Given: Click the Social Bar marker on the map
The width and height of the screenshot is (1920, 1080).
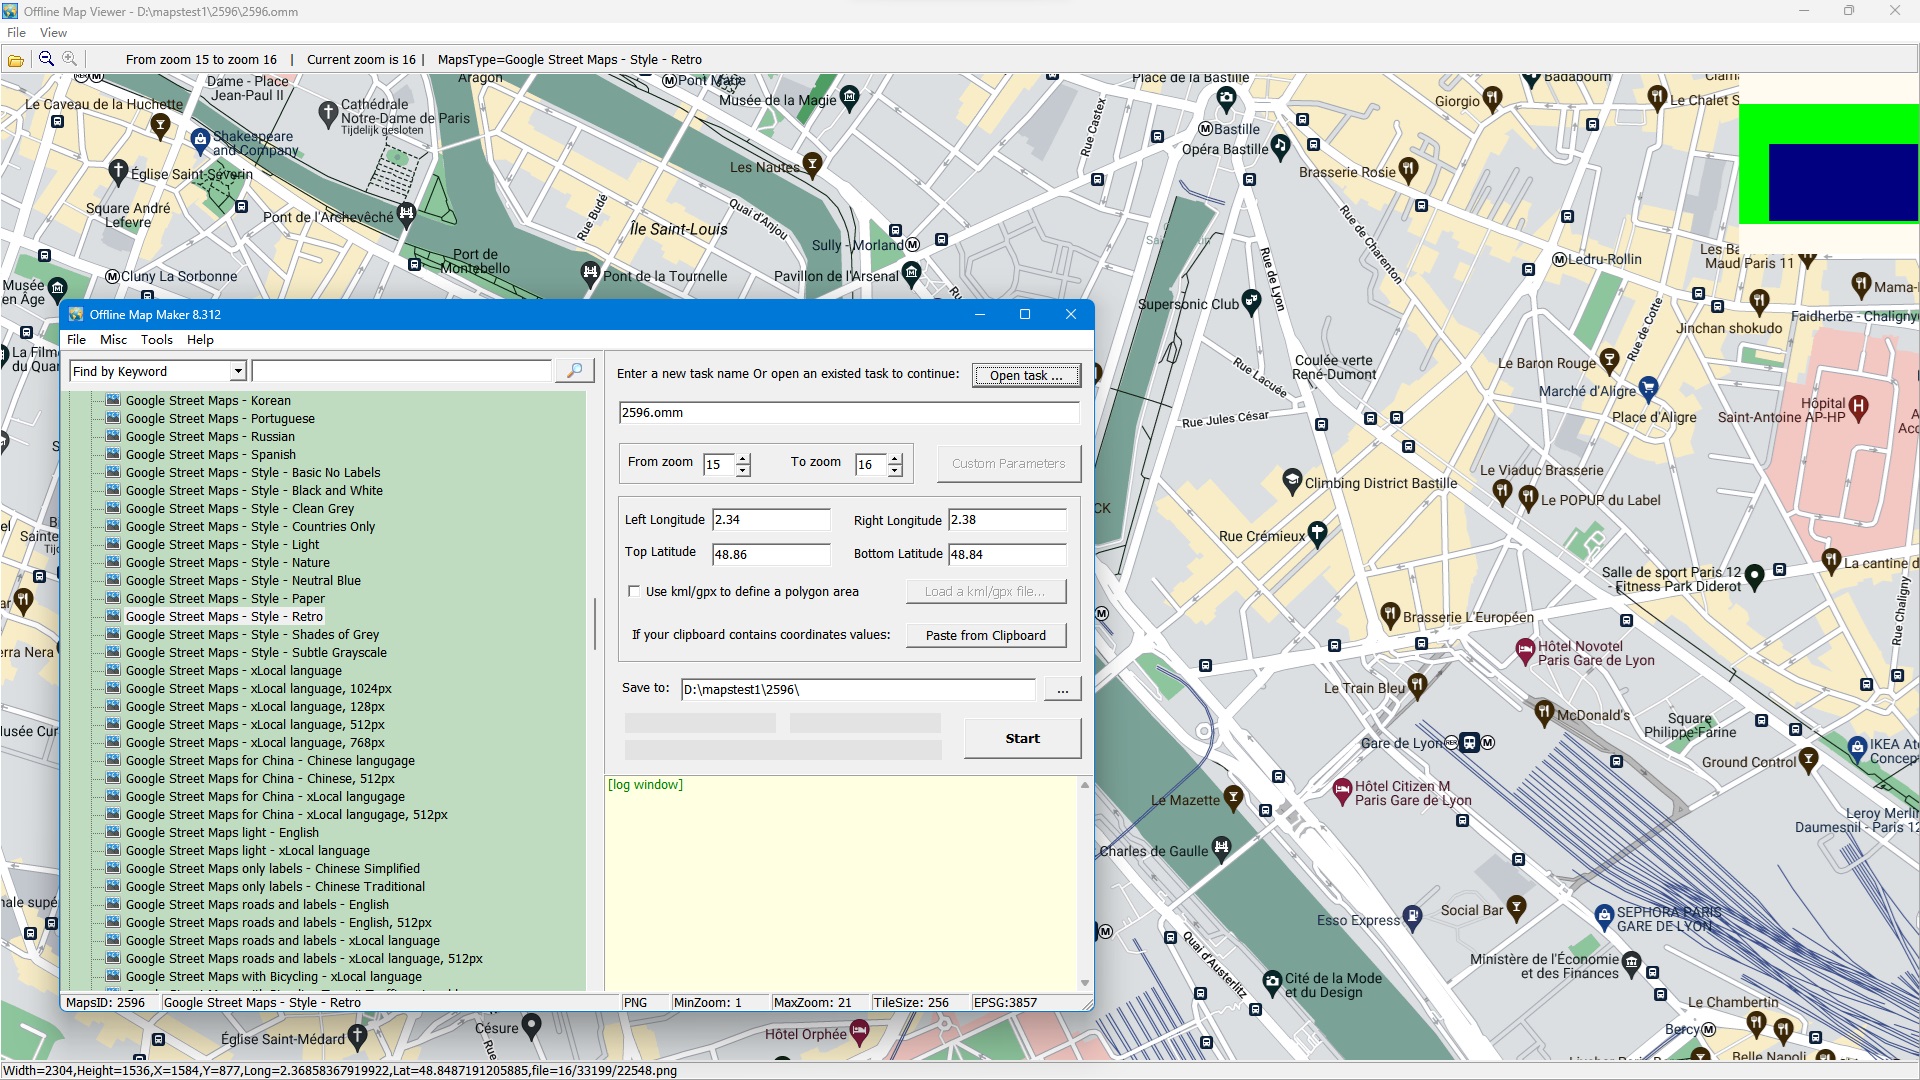Looking at the screenshot, I should 1516,907.
